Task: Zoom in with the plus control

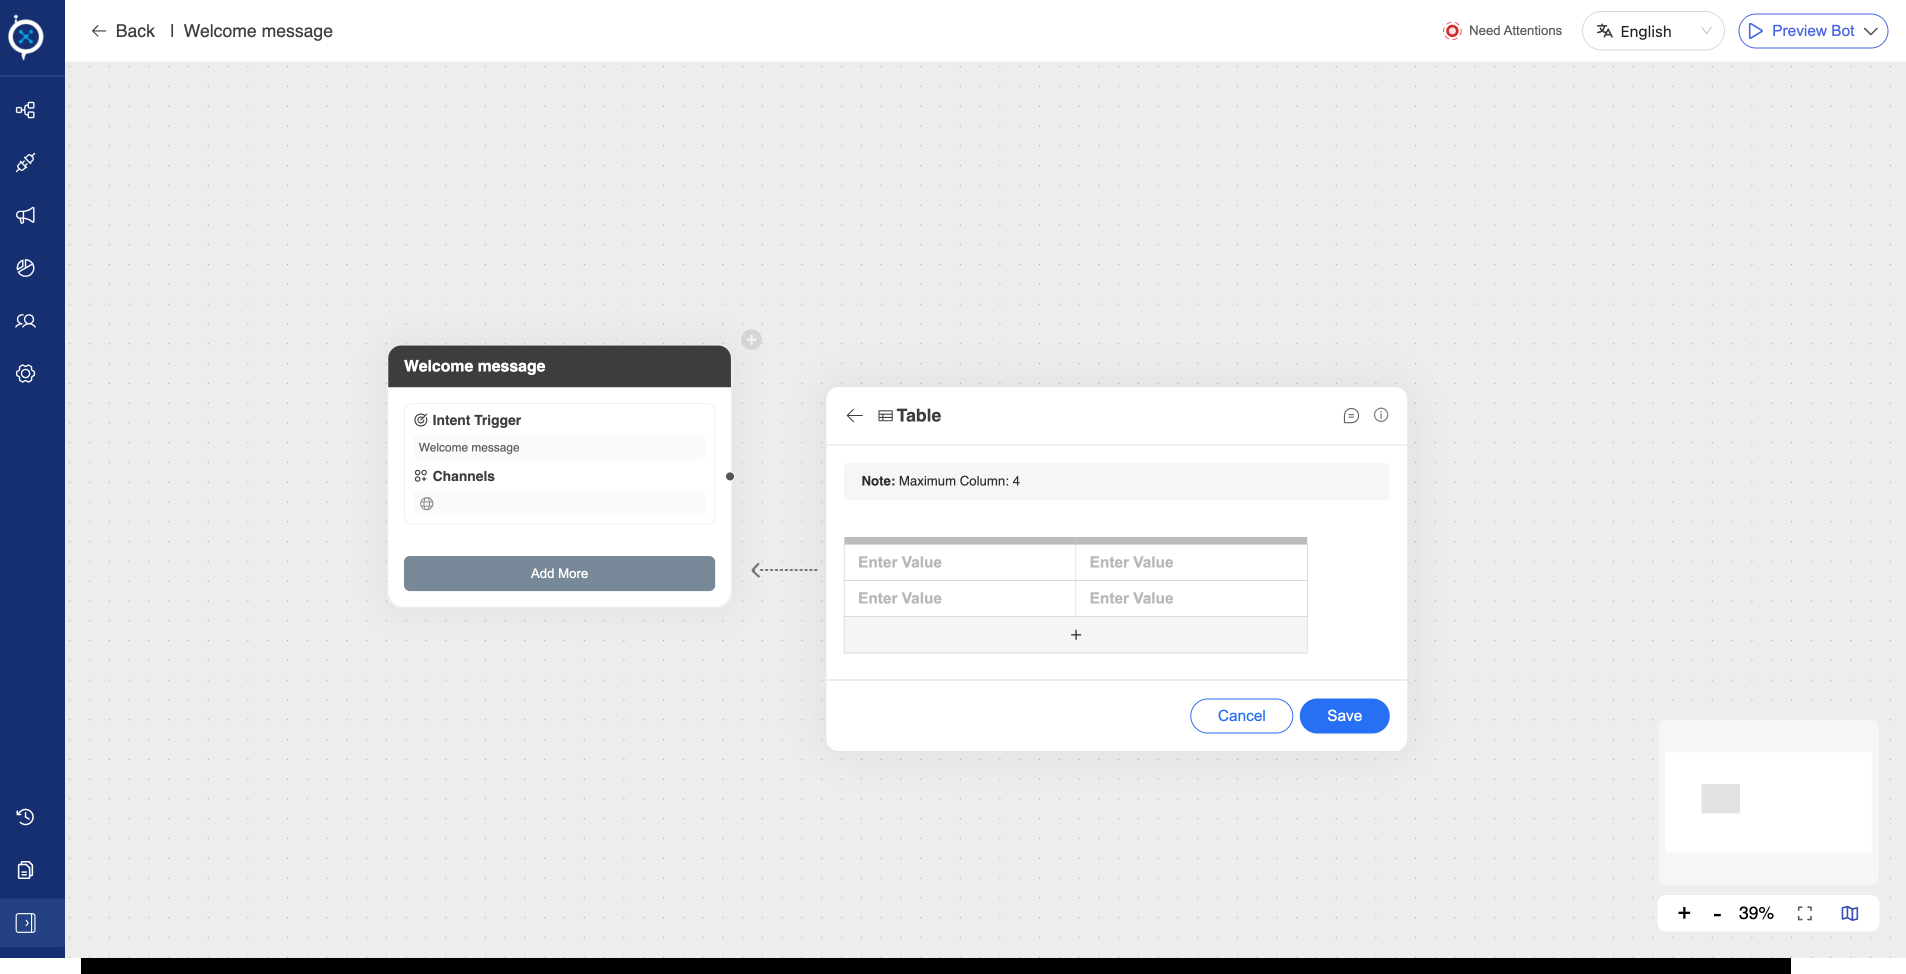Action: coord(1684,913)
